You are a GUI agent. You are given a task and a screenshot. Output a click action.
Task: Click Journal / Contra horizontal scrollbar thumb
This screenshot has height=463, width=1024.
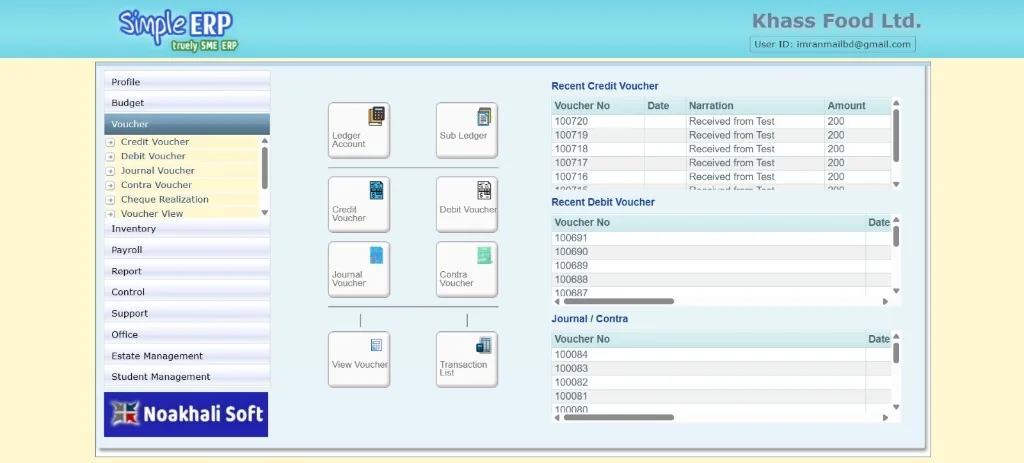(618, 417)
